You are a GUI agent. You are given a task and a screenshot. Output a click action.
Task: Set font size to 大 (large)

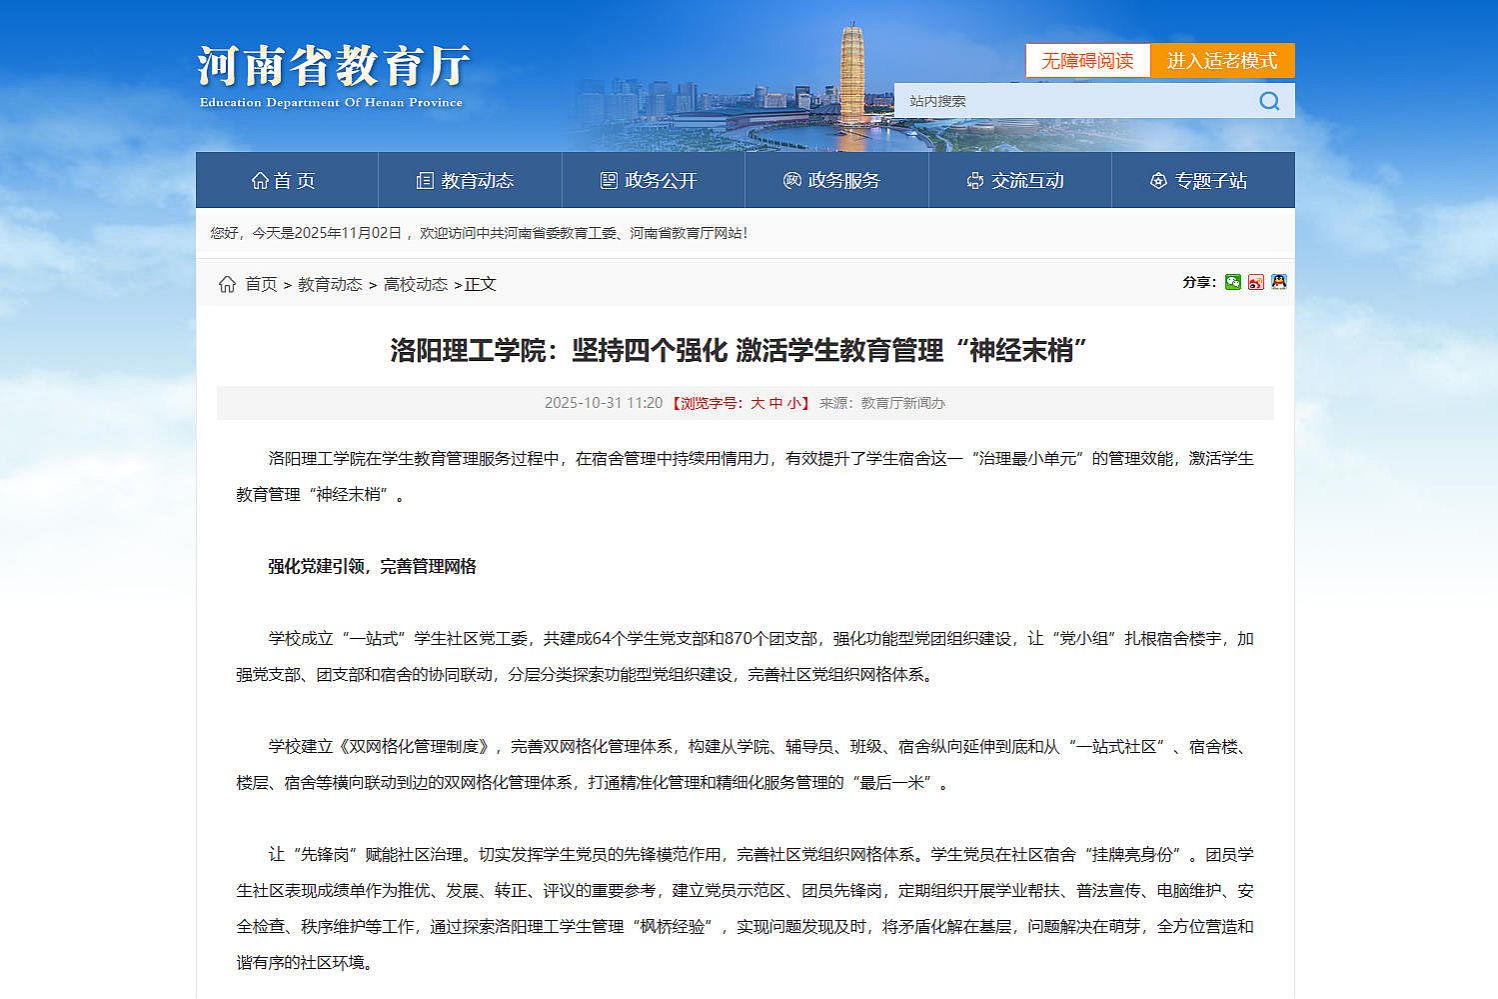tap(757, 403)
